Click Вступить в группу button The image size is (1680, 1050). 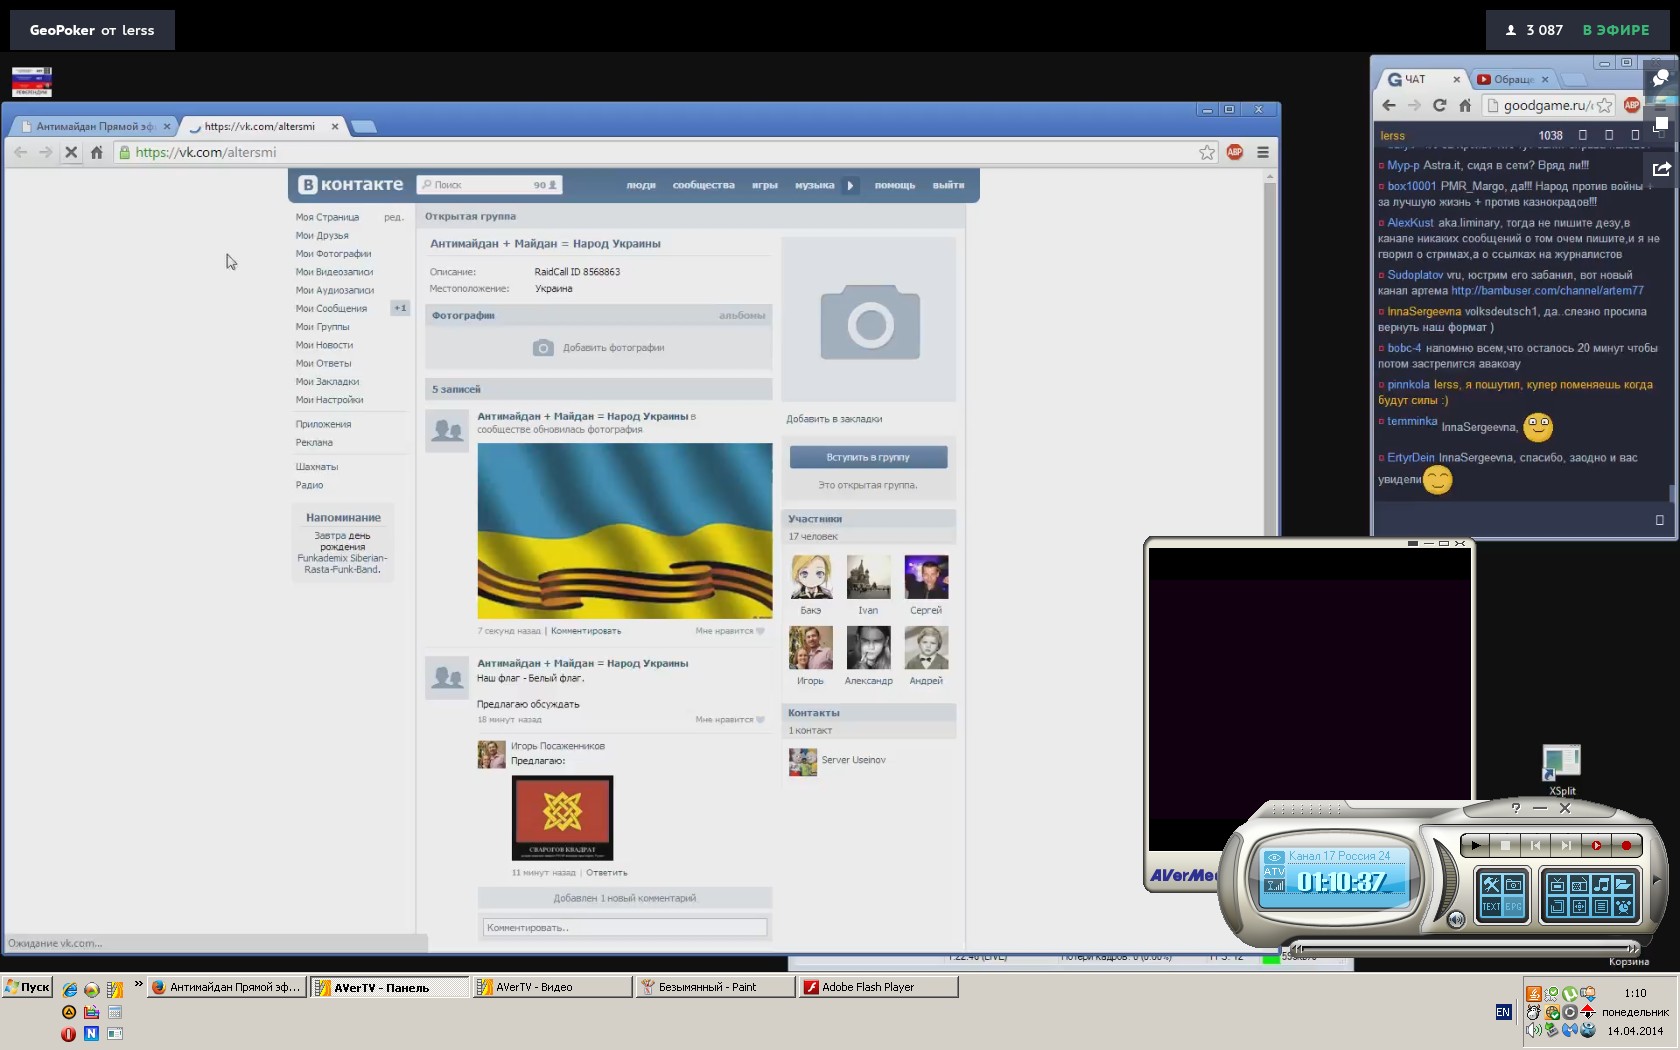(868, 457)
